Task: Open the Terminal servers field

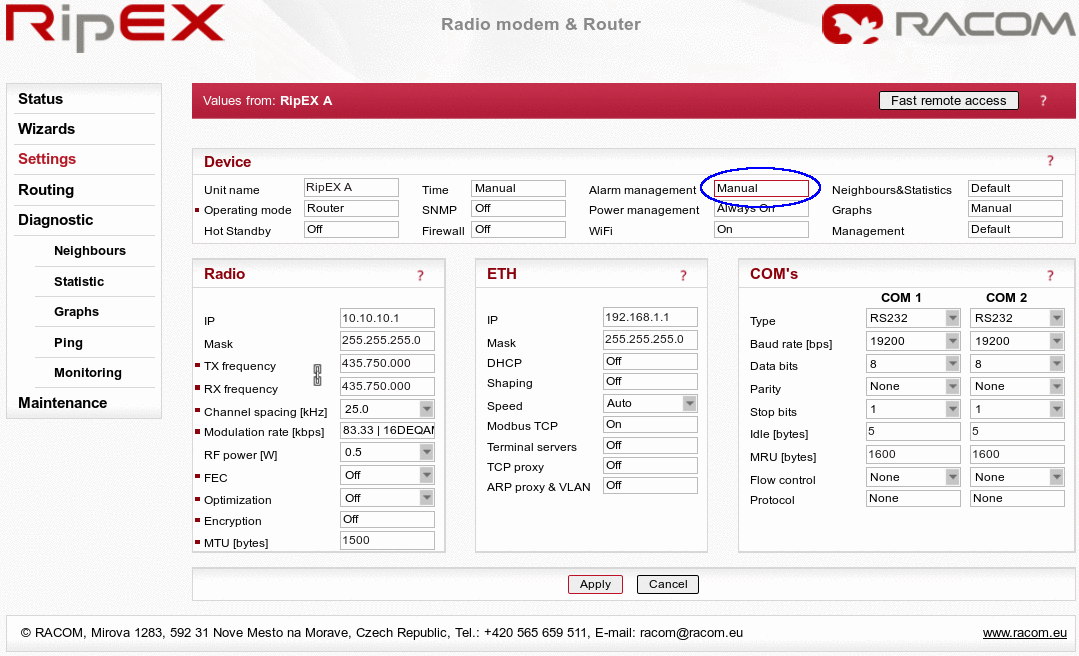Action: tap(650, 445)
